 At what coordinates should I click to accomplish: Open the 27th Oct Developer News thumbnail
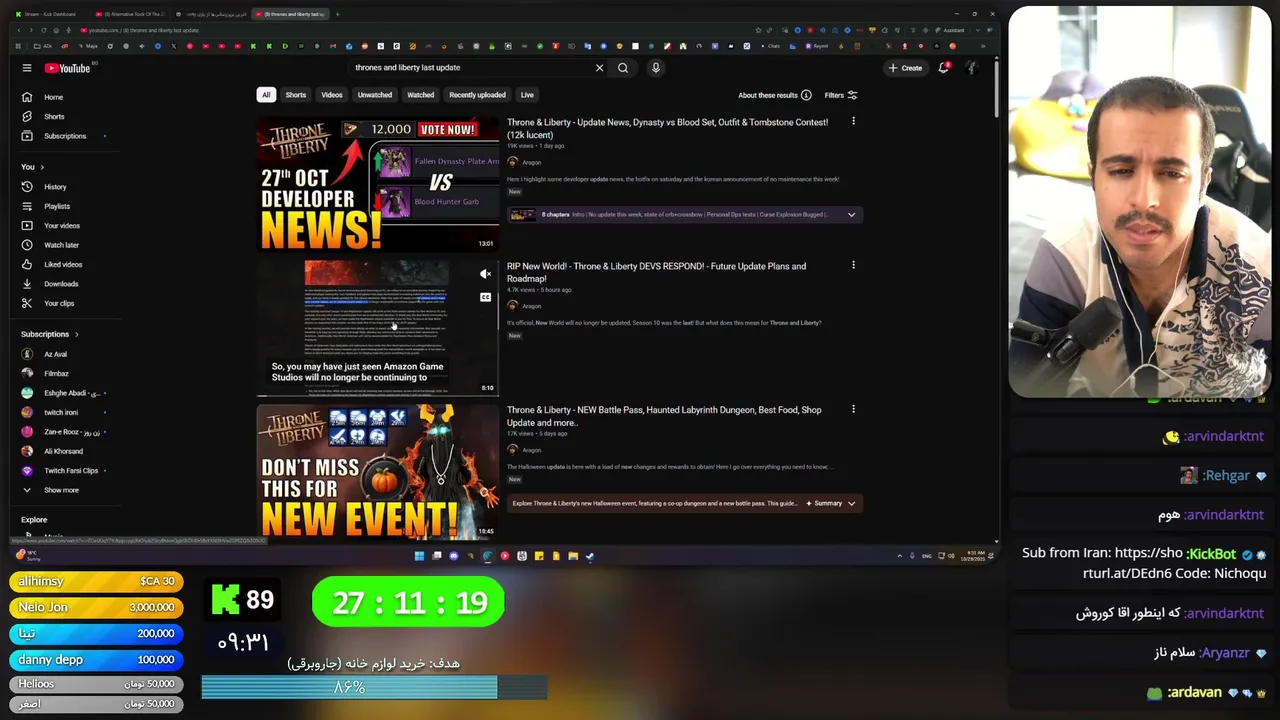click(x=378, y=184)
